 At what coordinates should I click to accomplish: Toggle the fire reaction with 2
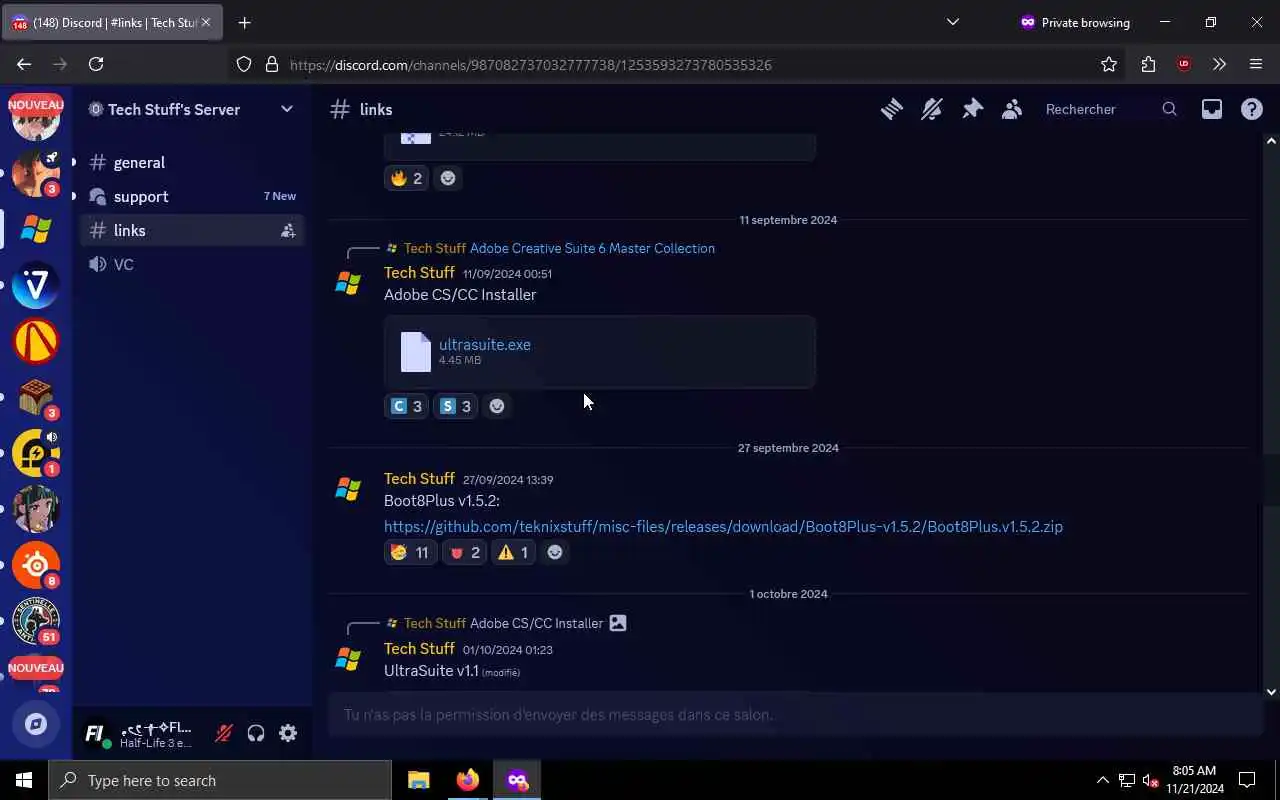407,178
